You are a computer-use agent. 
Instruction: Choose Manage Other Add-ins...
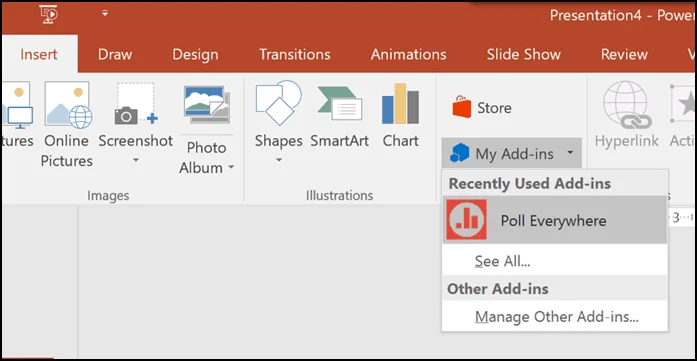[555, 317]
